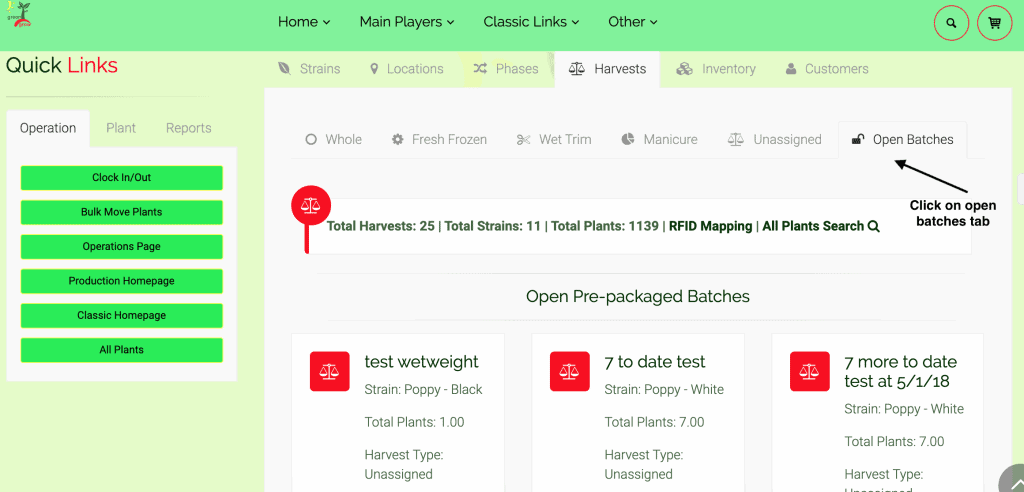Select the Reports quick links tab

189,128
